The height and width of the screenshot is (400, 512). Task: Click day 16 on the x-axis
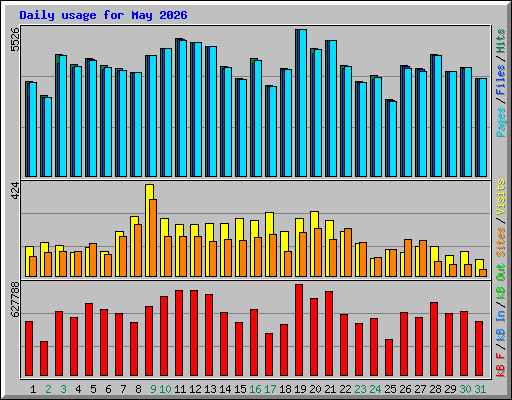[255, 389]
